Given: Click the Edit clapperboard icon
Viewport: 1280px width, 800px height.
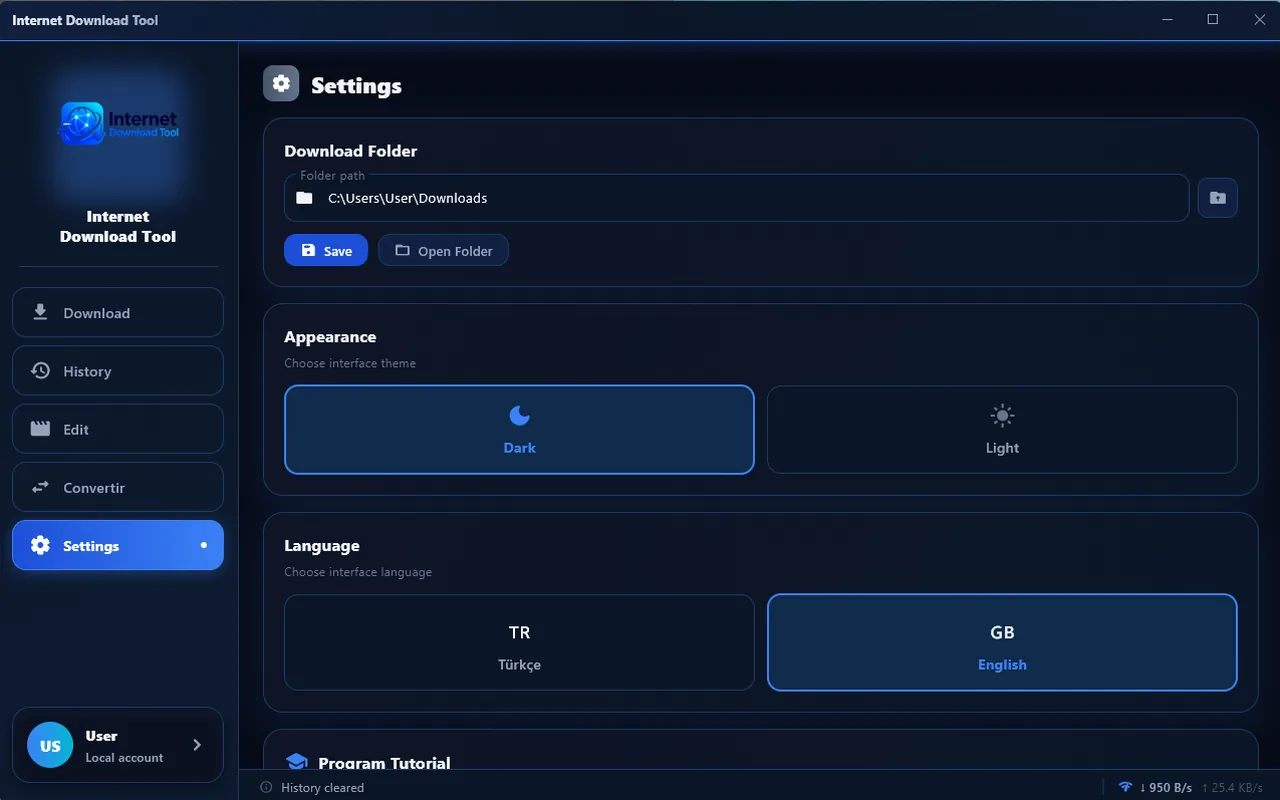Looking at the screenshot, I should [x=40, y=429].
